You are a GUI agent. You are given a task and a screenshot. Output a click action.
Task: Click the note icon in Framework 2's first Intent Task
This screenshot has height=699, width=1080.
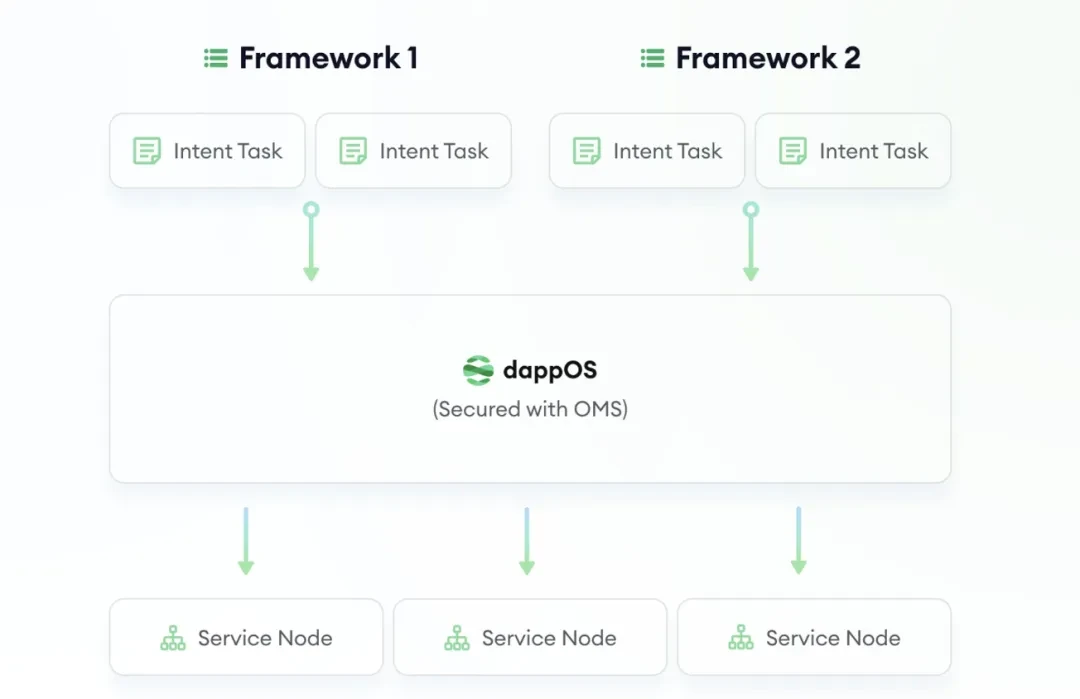[x=586, y=151]
